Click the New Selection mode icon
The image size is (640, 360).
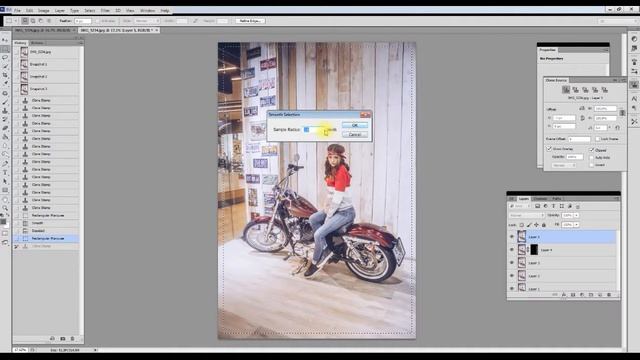pyautogui.click(x=25, y=21)
